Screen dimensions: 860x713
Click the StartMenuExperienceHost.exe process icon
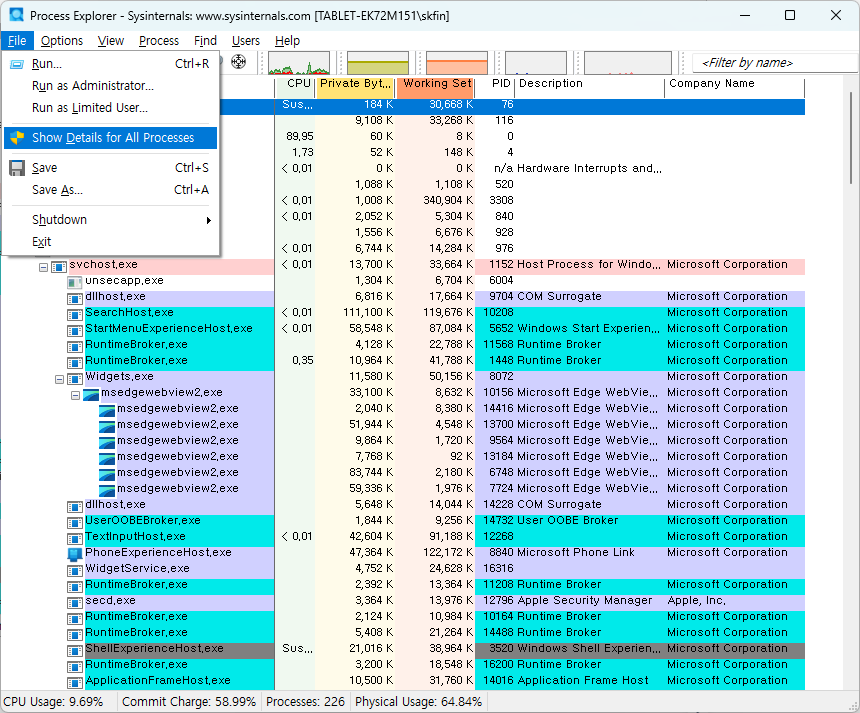point(75,331)
